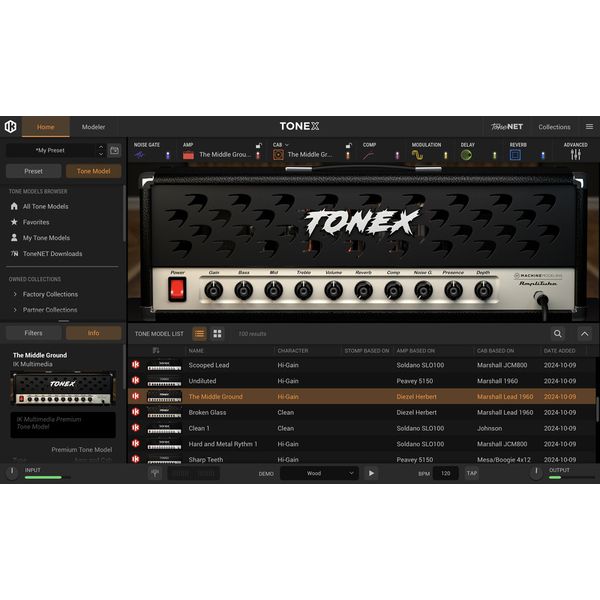Open the Noise Gate wave icon
This screenshot has height=600, width=600.
click(x=139, y=155)
